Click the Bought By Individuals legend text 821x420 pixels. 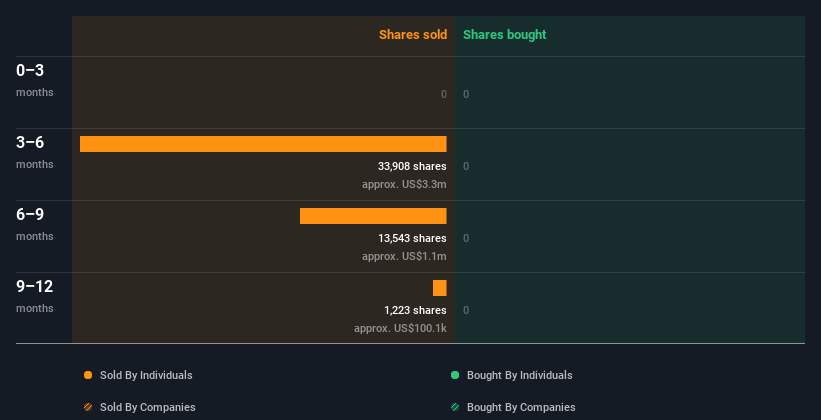point(519,375)
